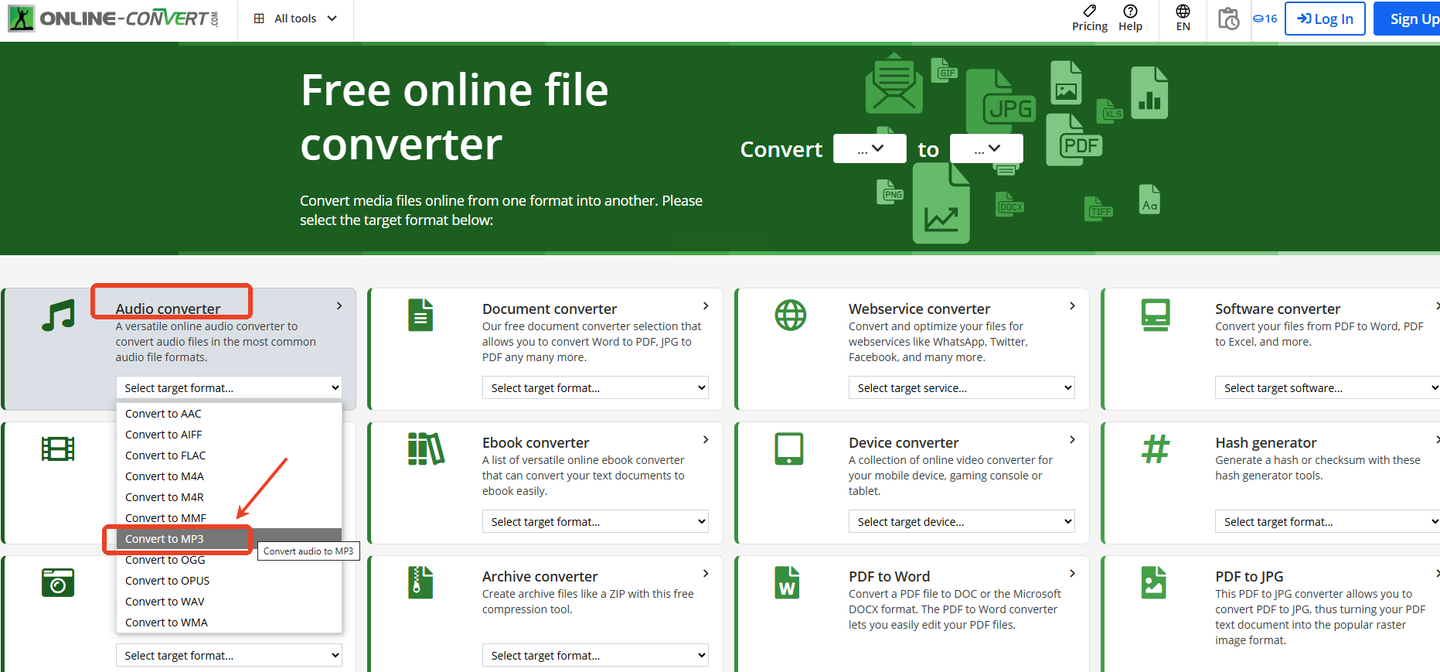Open the Pricing page

coord(1089,17)
